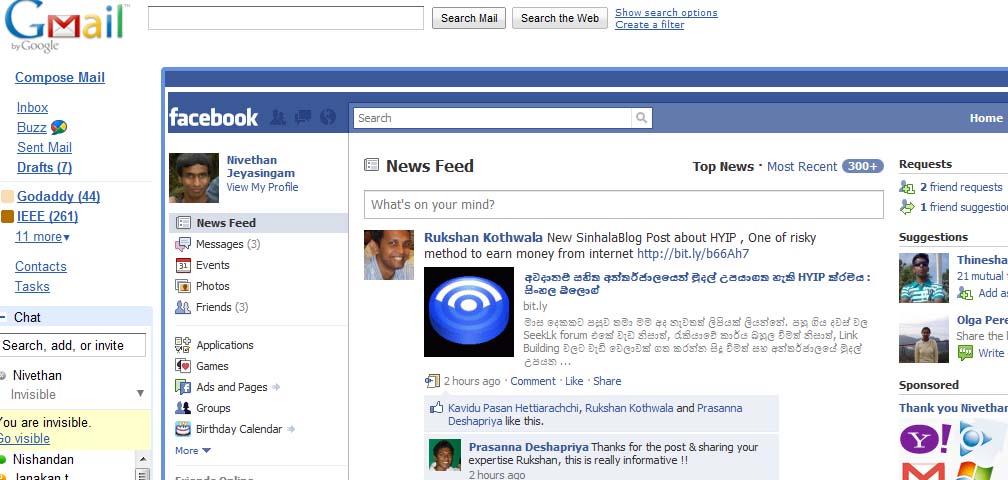Click the Ads and Pages icon
Screen dimensions: 1008x480
183,387
